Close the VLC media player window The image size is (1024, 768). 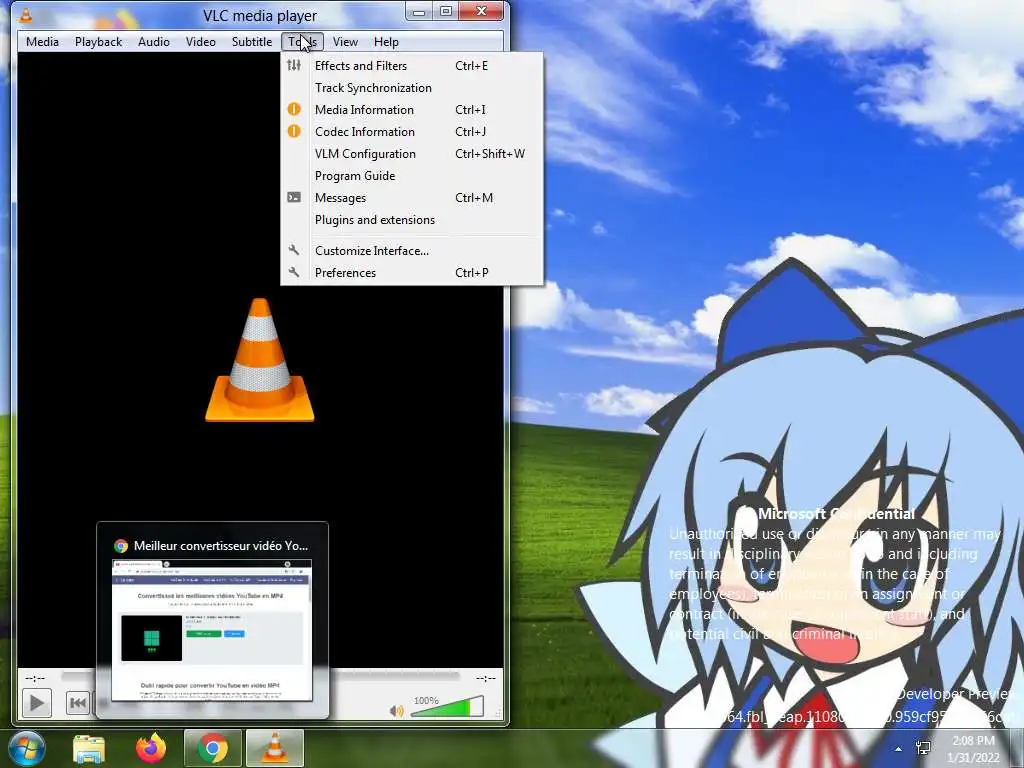coord(482,11)
